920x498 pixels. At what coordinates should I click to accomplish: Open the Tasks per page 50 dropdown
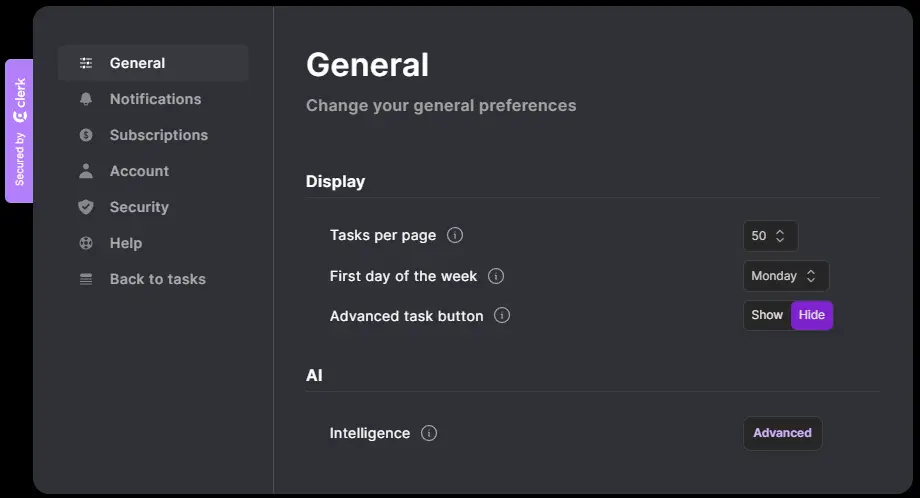(x=770, y=236)
